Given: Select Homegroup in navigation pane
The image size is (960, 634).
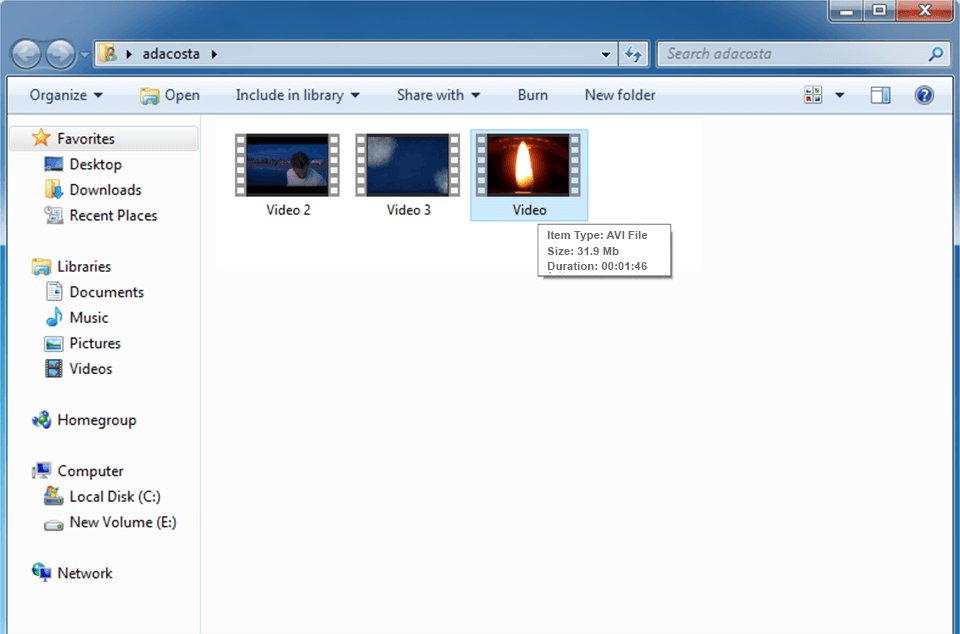Looking at the screenshot, I should tap(97, 420).
